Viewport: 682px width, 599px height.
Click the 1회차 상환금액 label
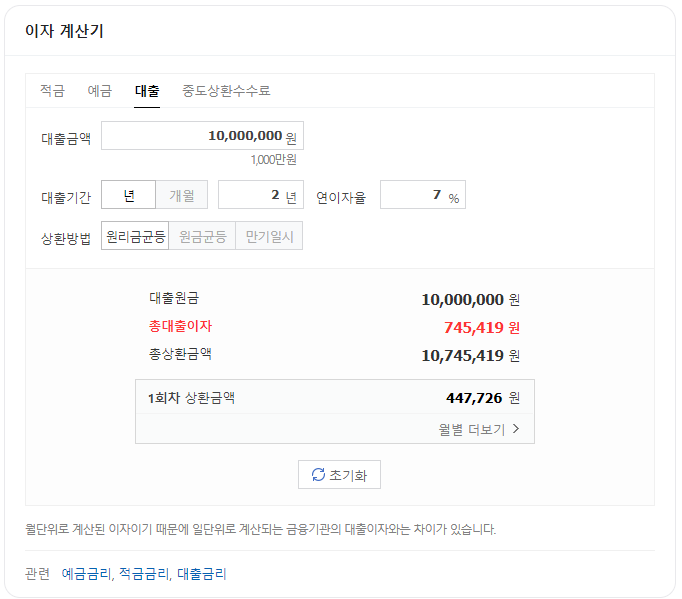point(191,398)
